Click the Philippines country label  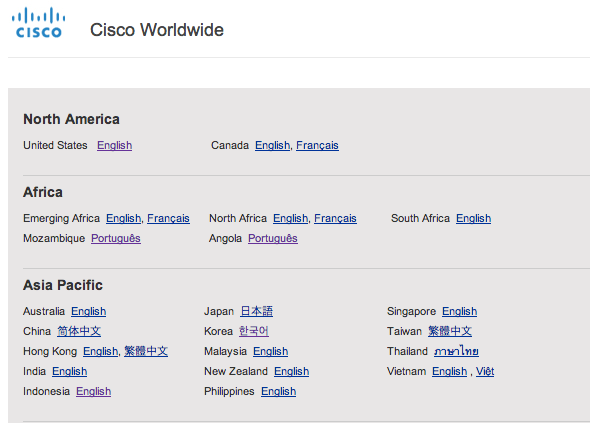[x=229, y=391]
